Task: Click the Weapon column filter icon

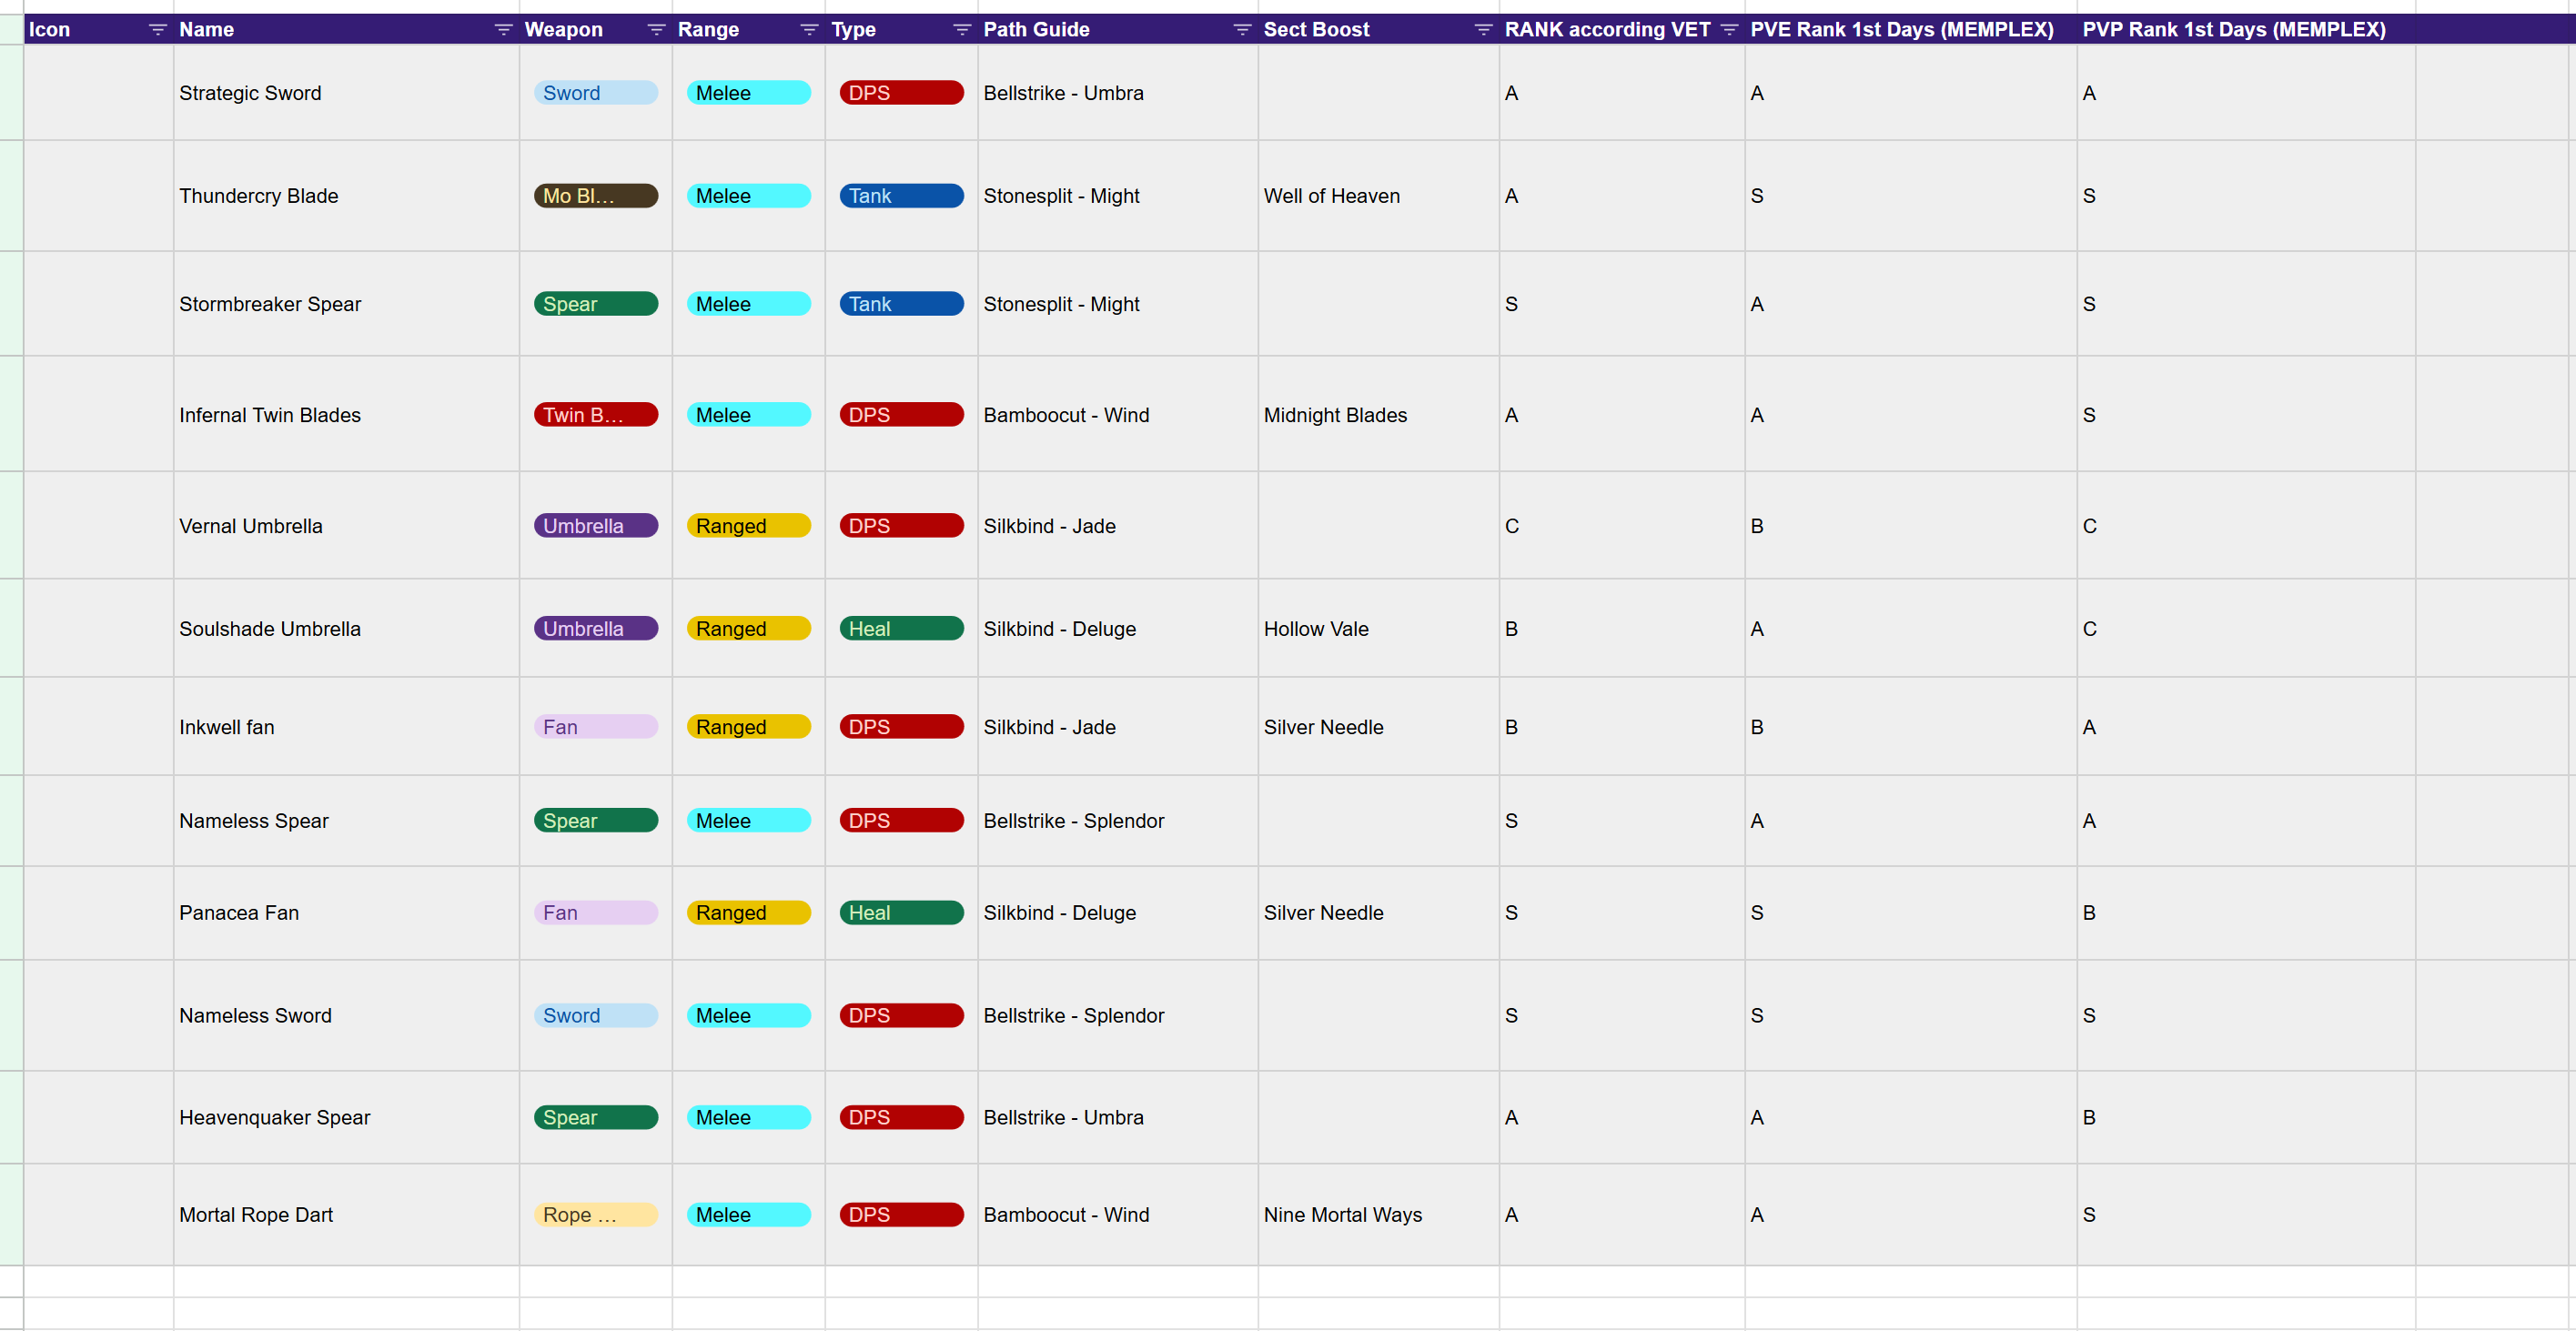Action: pos(656,30)
